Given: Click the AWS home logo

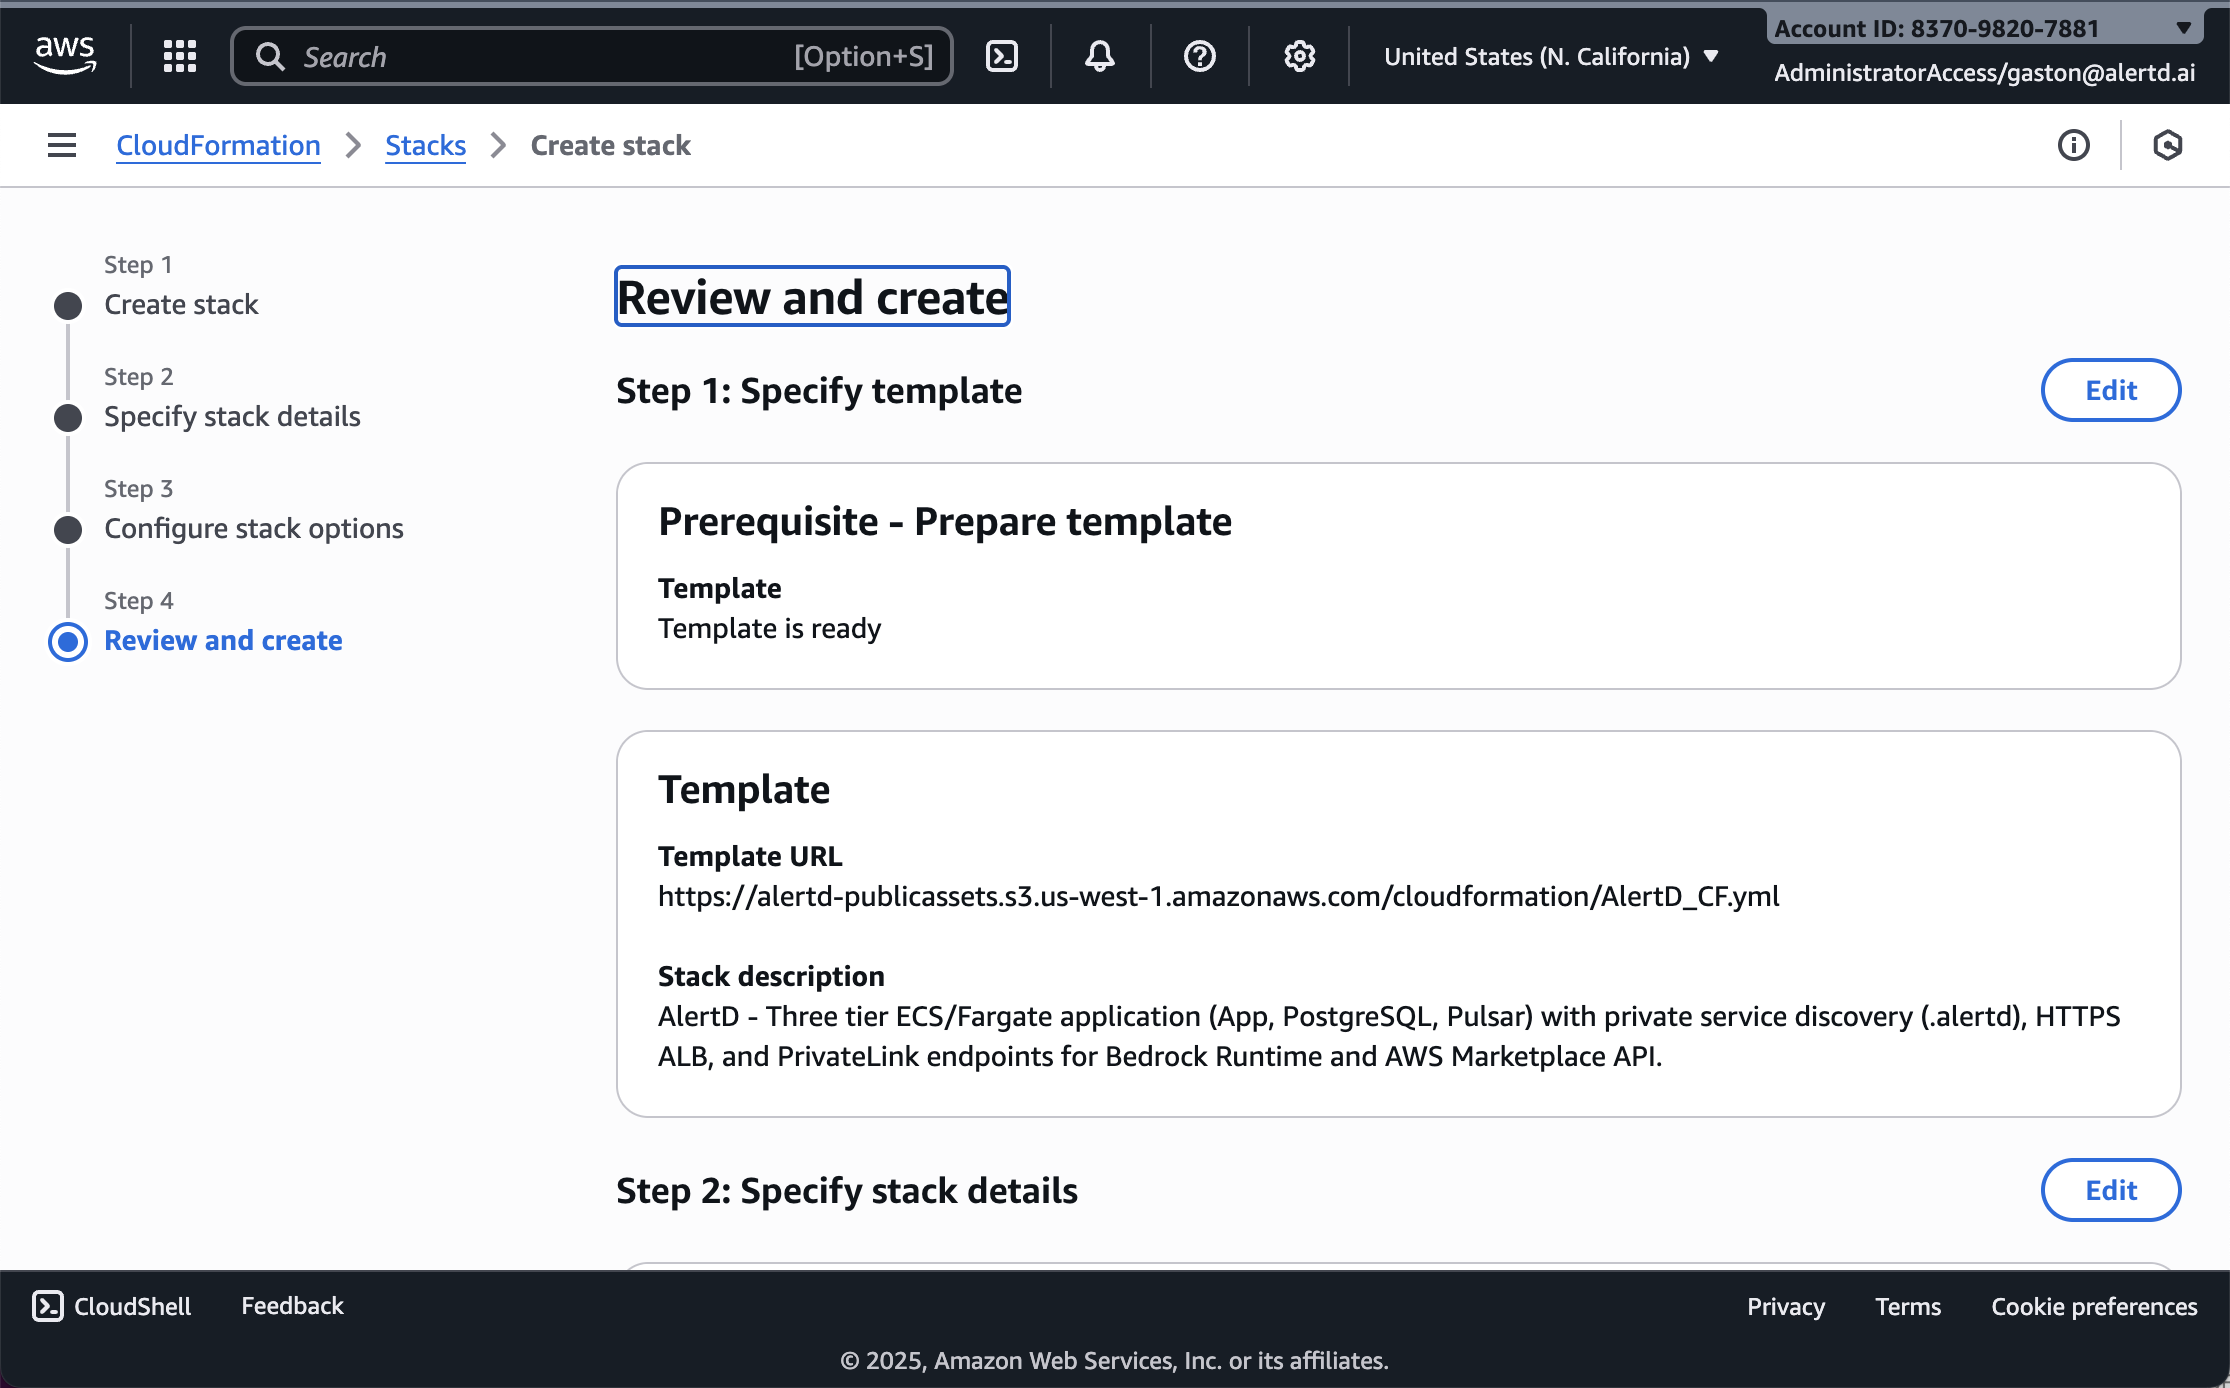Looking at the screenshot, I should point(65,55).
